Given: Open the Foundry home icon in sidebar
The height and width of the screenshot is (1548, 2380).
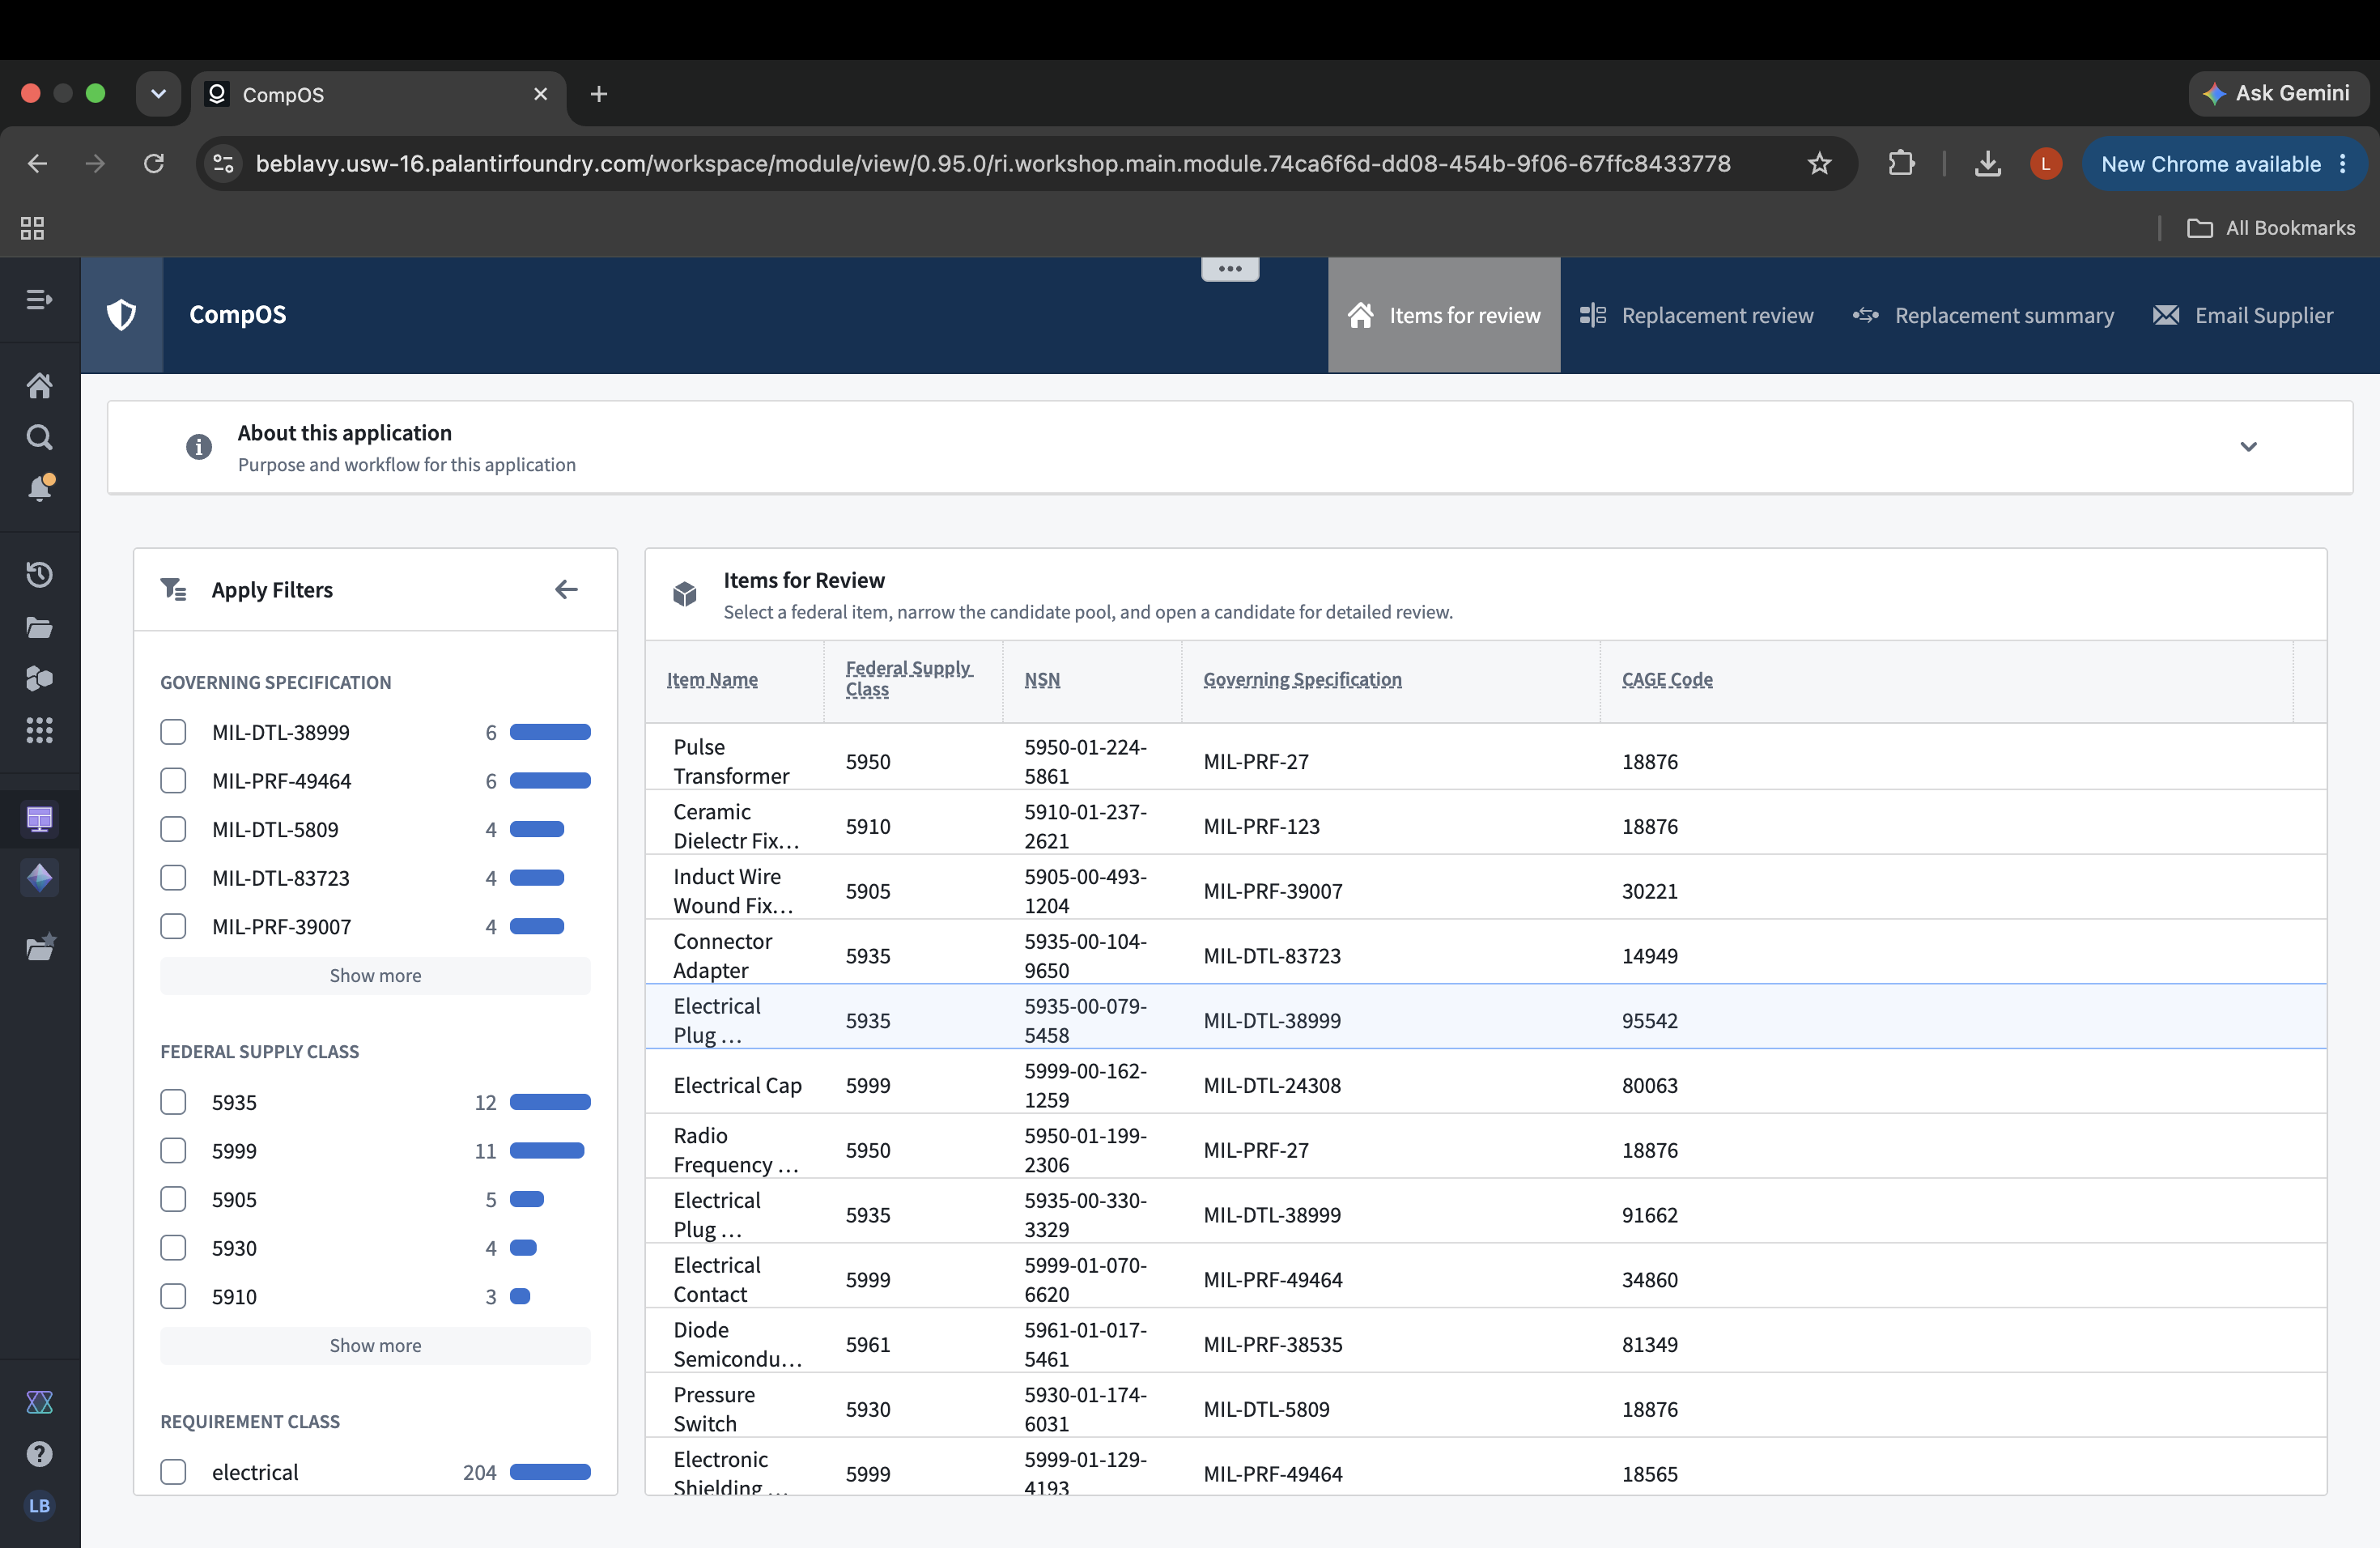Looking at the screenshot, I should point(39,385).
